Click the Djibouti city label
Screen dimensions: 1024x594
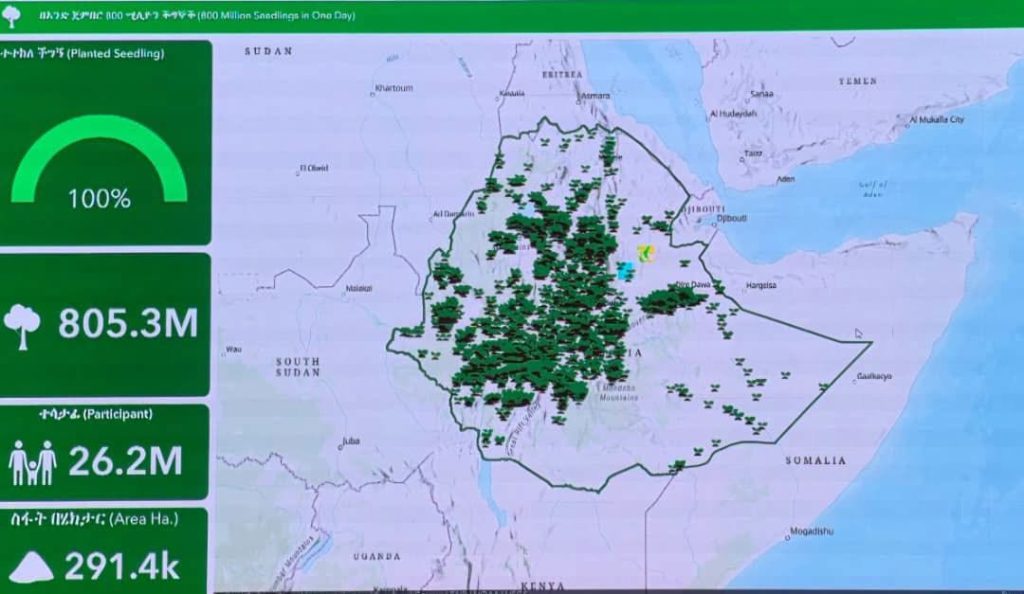point(731,218)
